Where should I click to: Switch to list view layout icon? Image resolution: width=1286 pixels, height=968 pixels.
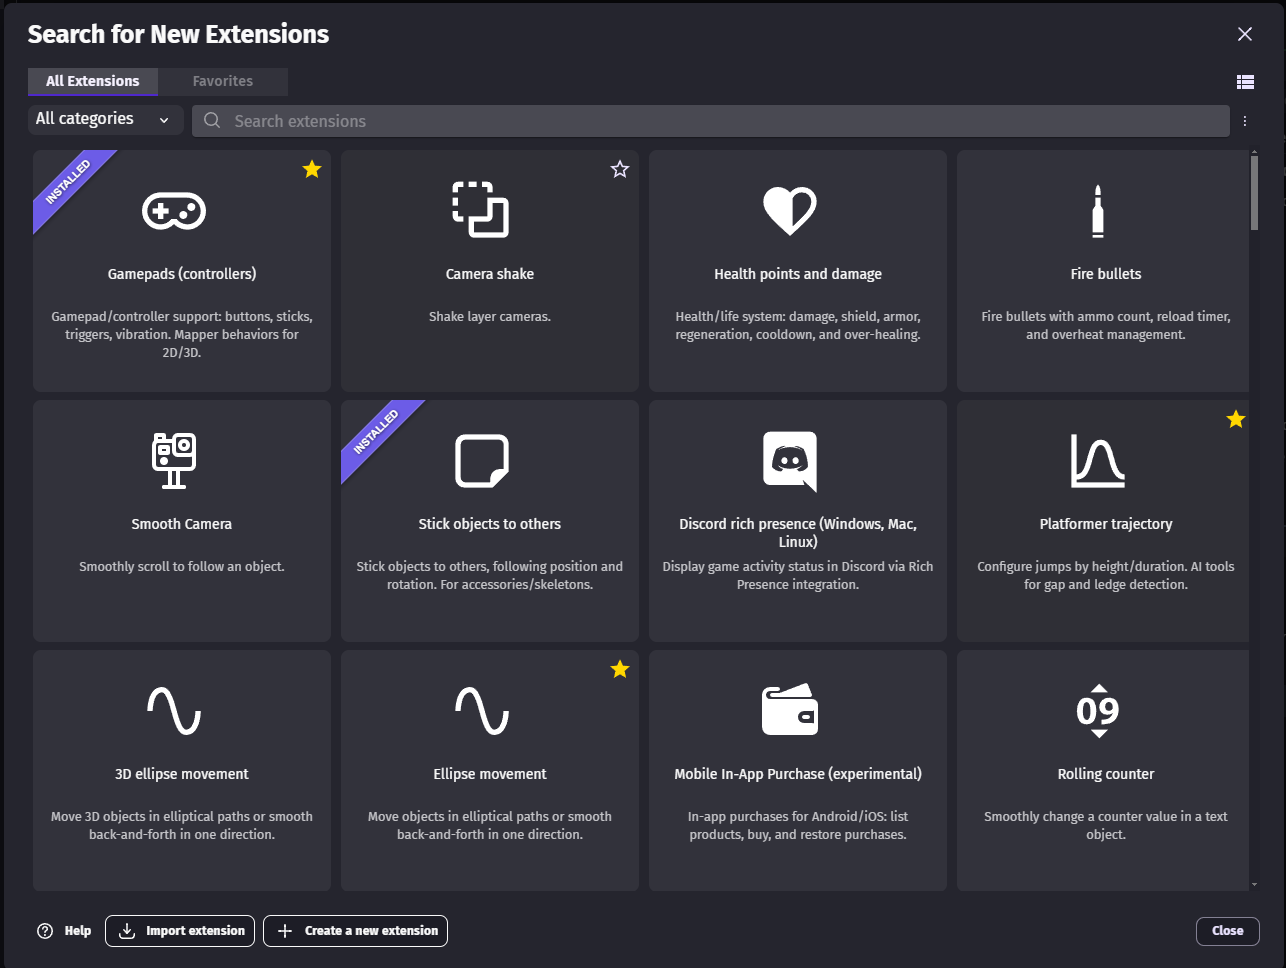click(x=1245, y=82)
